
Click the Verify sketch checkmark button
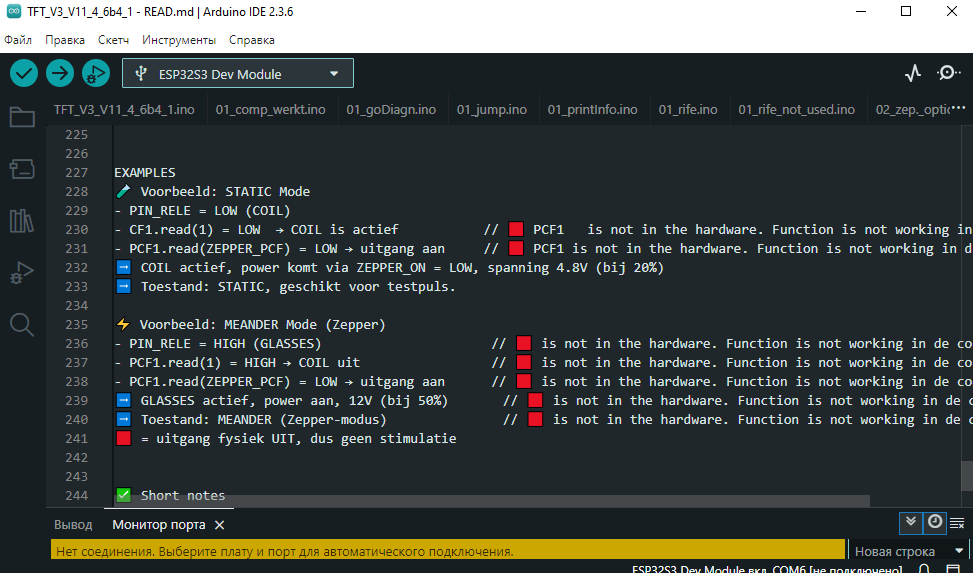pos(24,73)
